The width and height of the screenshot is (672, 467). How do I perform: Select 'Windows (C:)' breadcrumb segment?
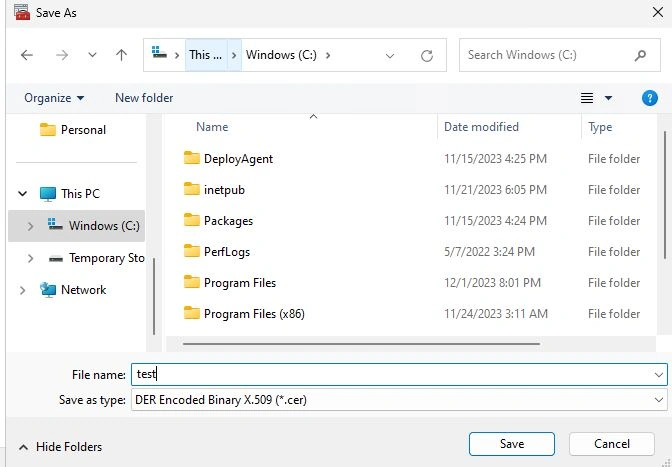tap(281, 55)
